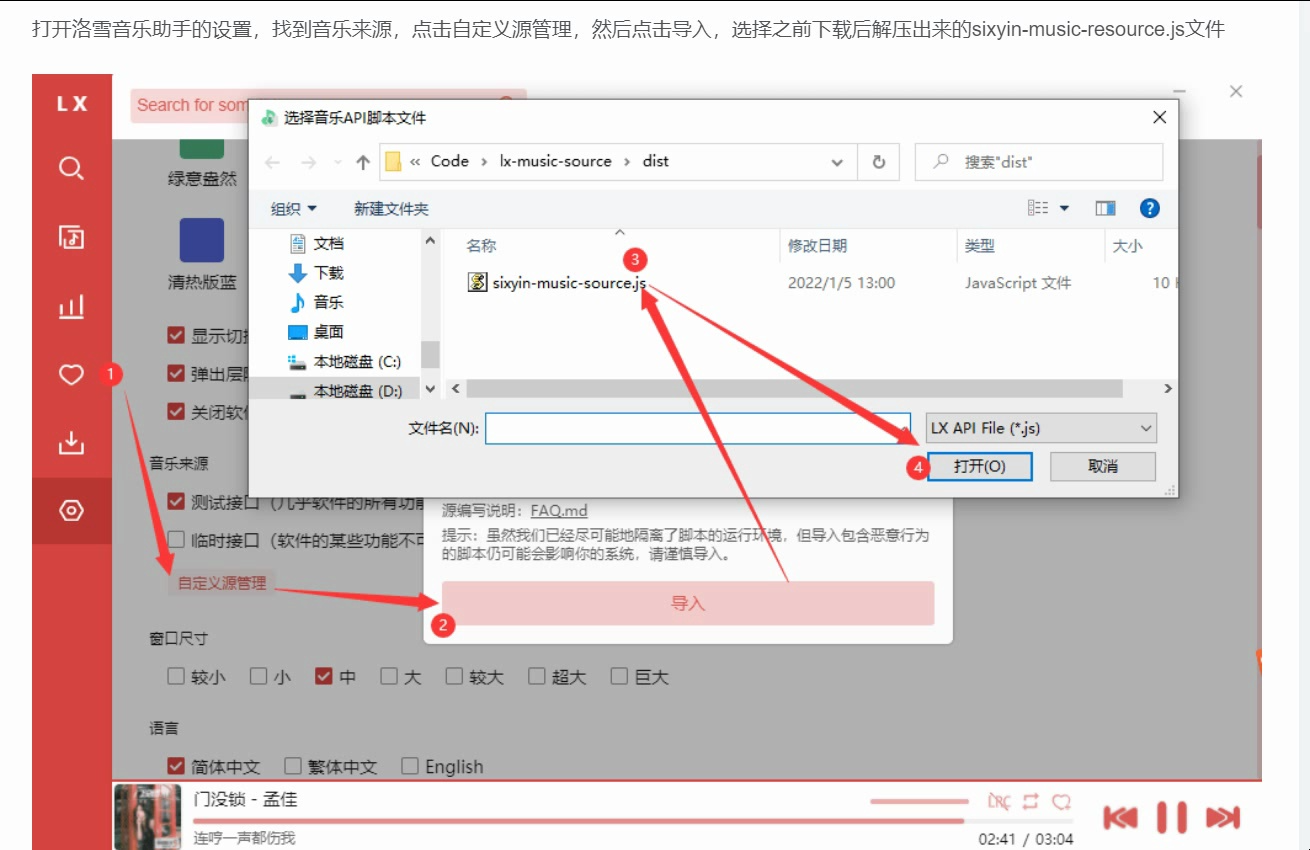Select 音乐 in the folder tree
Viewport: 1310px width, 850px height.
tap(316, 302)
